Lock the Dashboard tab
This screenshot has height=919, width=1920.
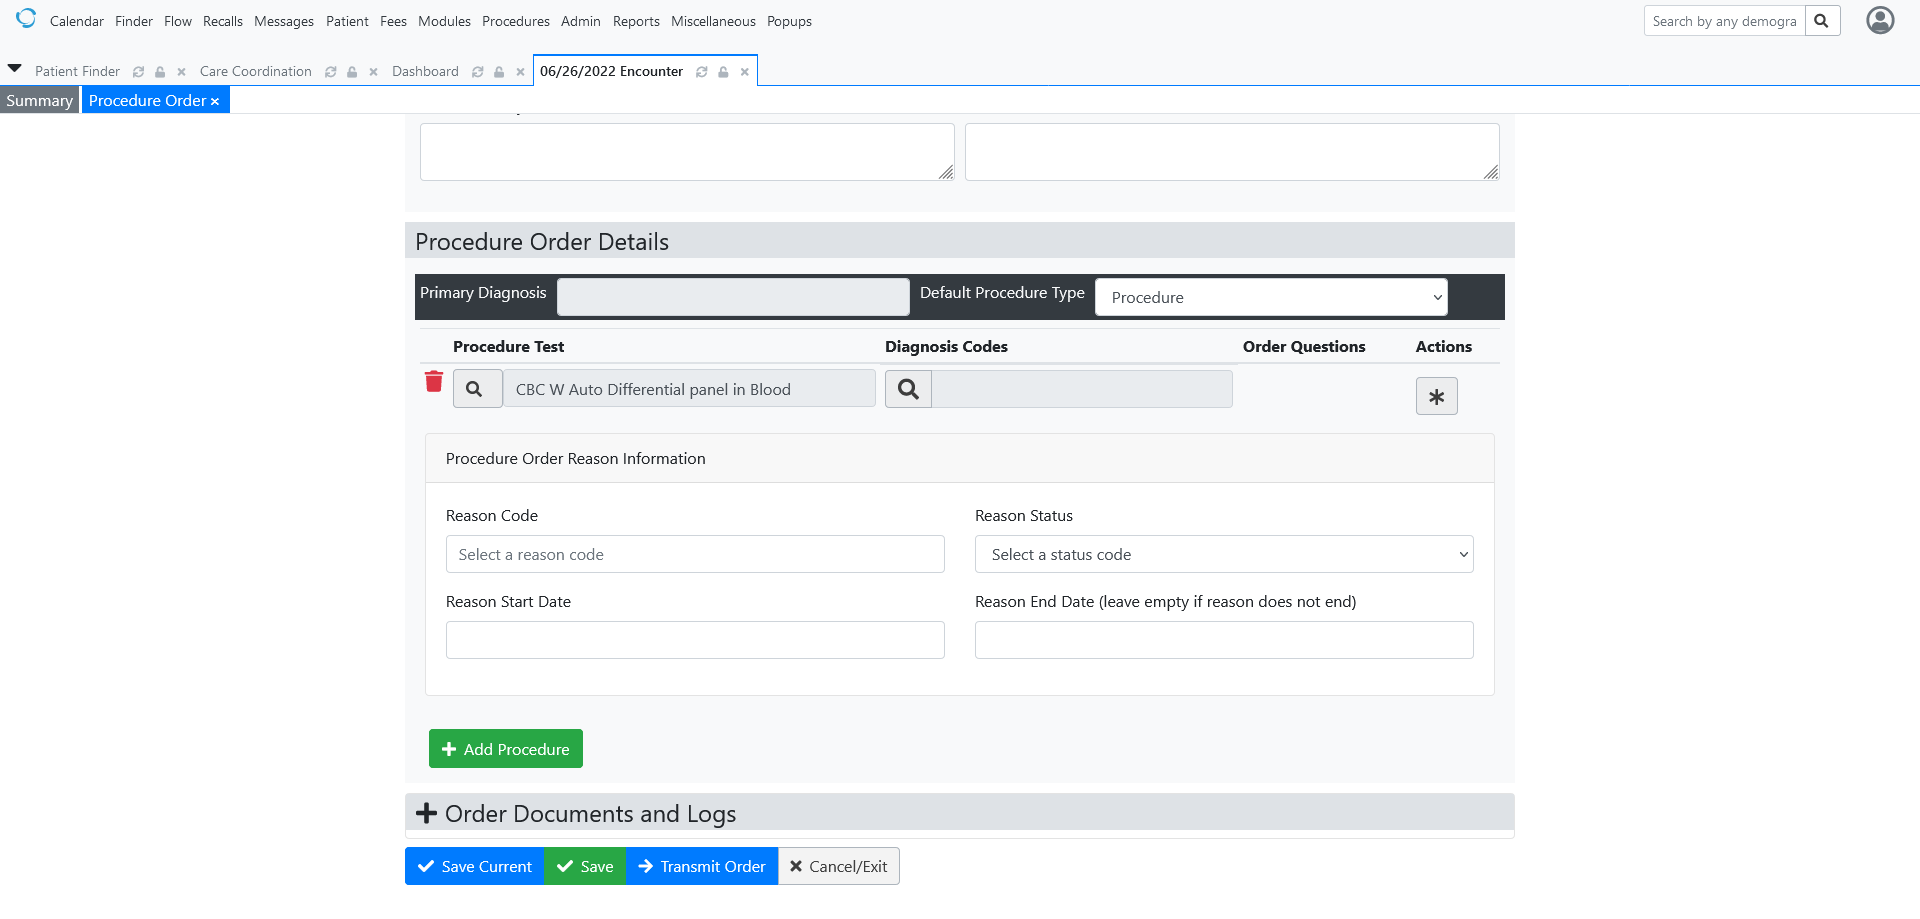498,71
